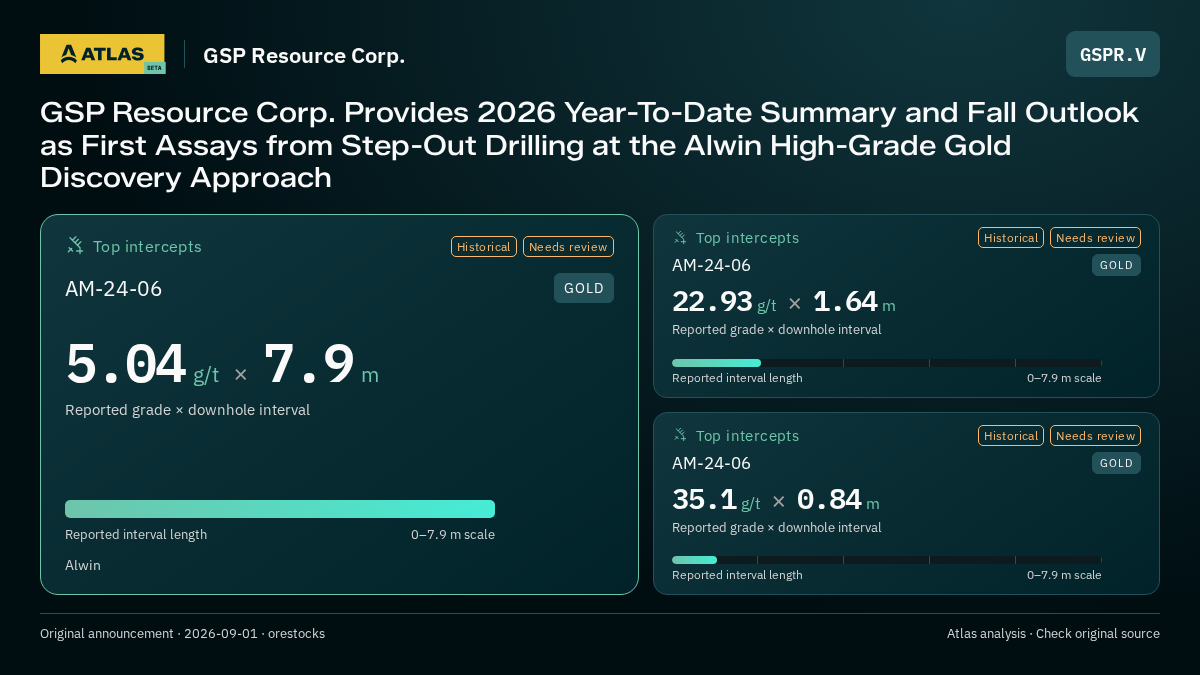Click Needs review tag in the 22.93 g/t card
The width and height of the screenshot is (1200, 675).
(x=1095, y=237)
